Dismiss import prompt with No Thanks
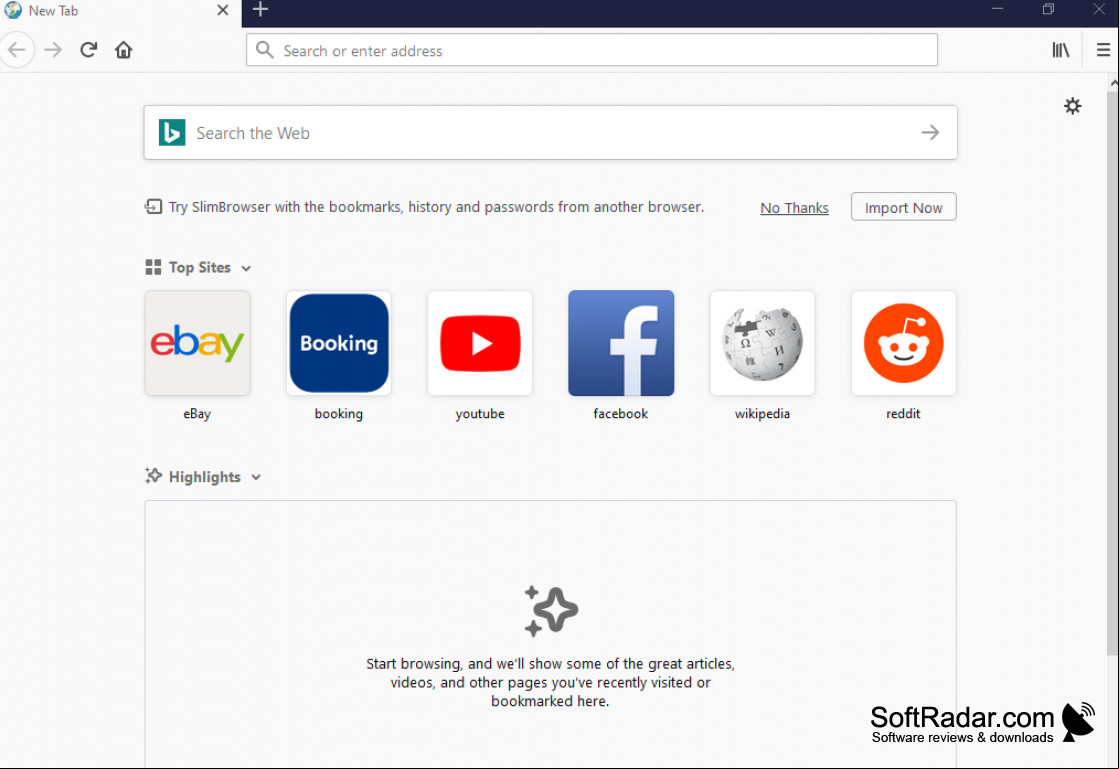Screen dimensions: 1119x769 coord(794,208)
